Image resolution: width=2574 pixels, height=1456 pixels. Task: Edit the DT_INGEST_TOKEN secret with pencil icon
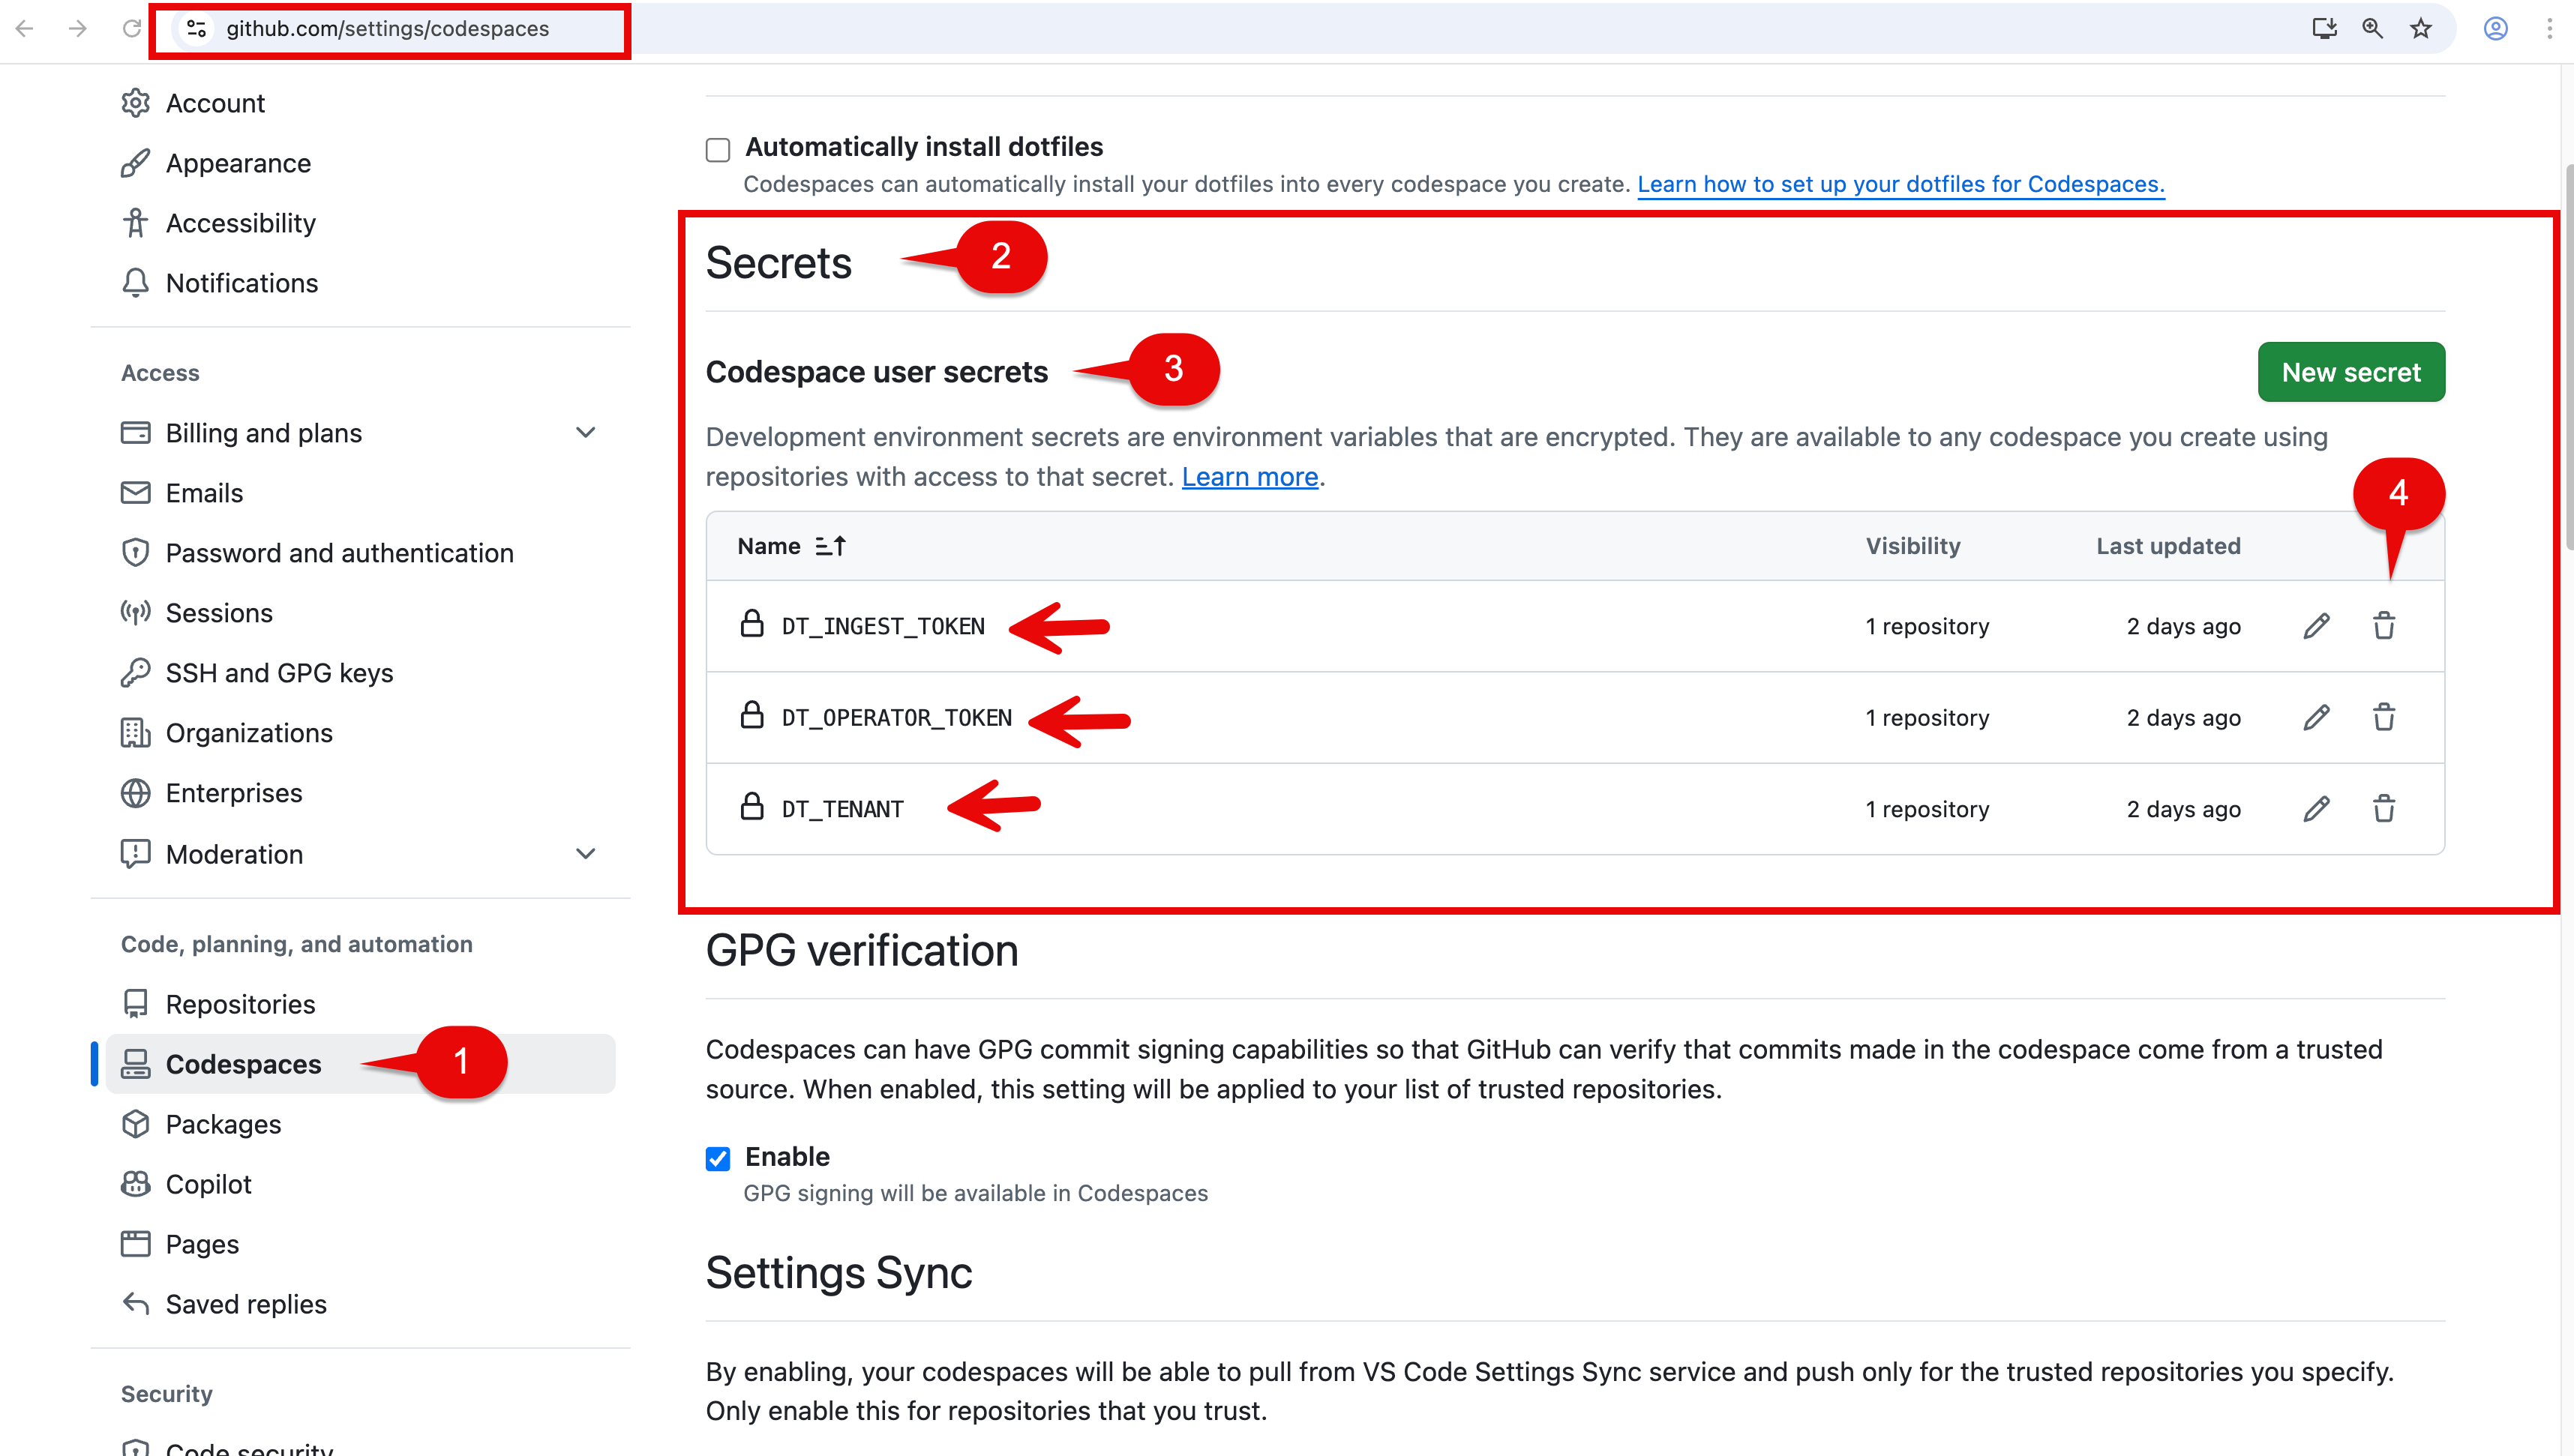(2316, 626)
